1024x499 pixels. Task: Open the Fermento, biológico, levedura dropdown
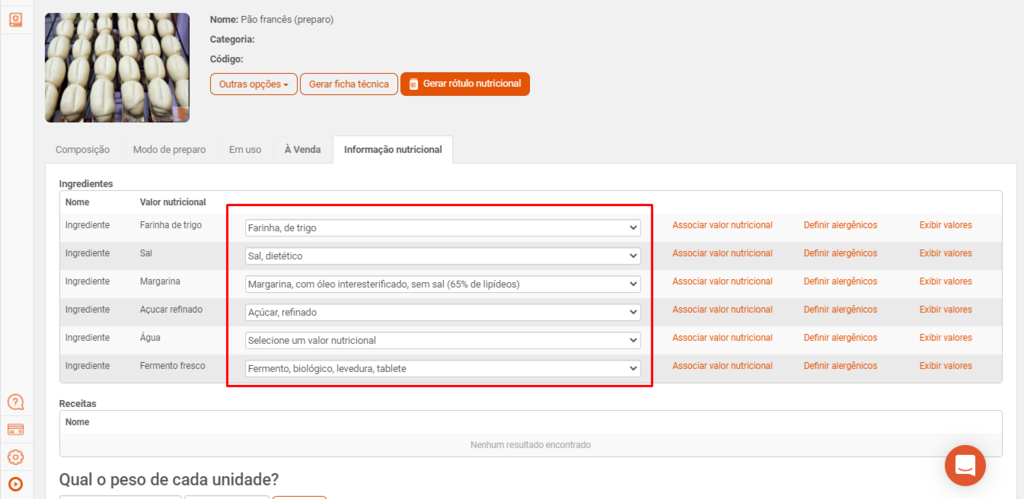coord(443,368)
